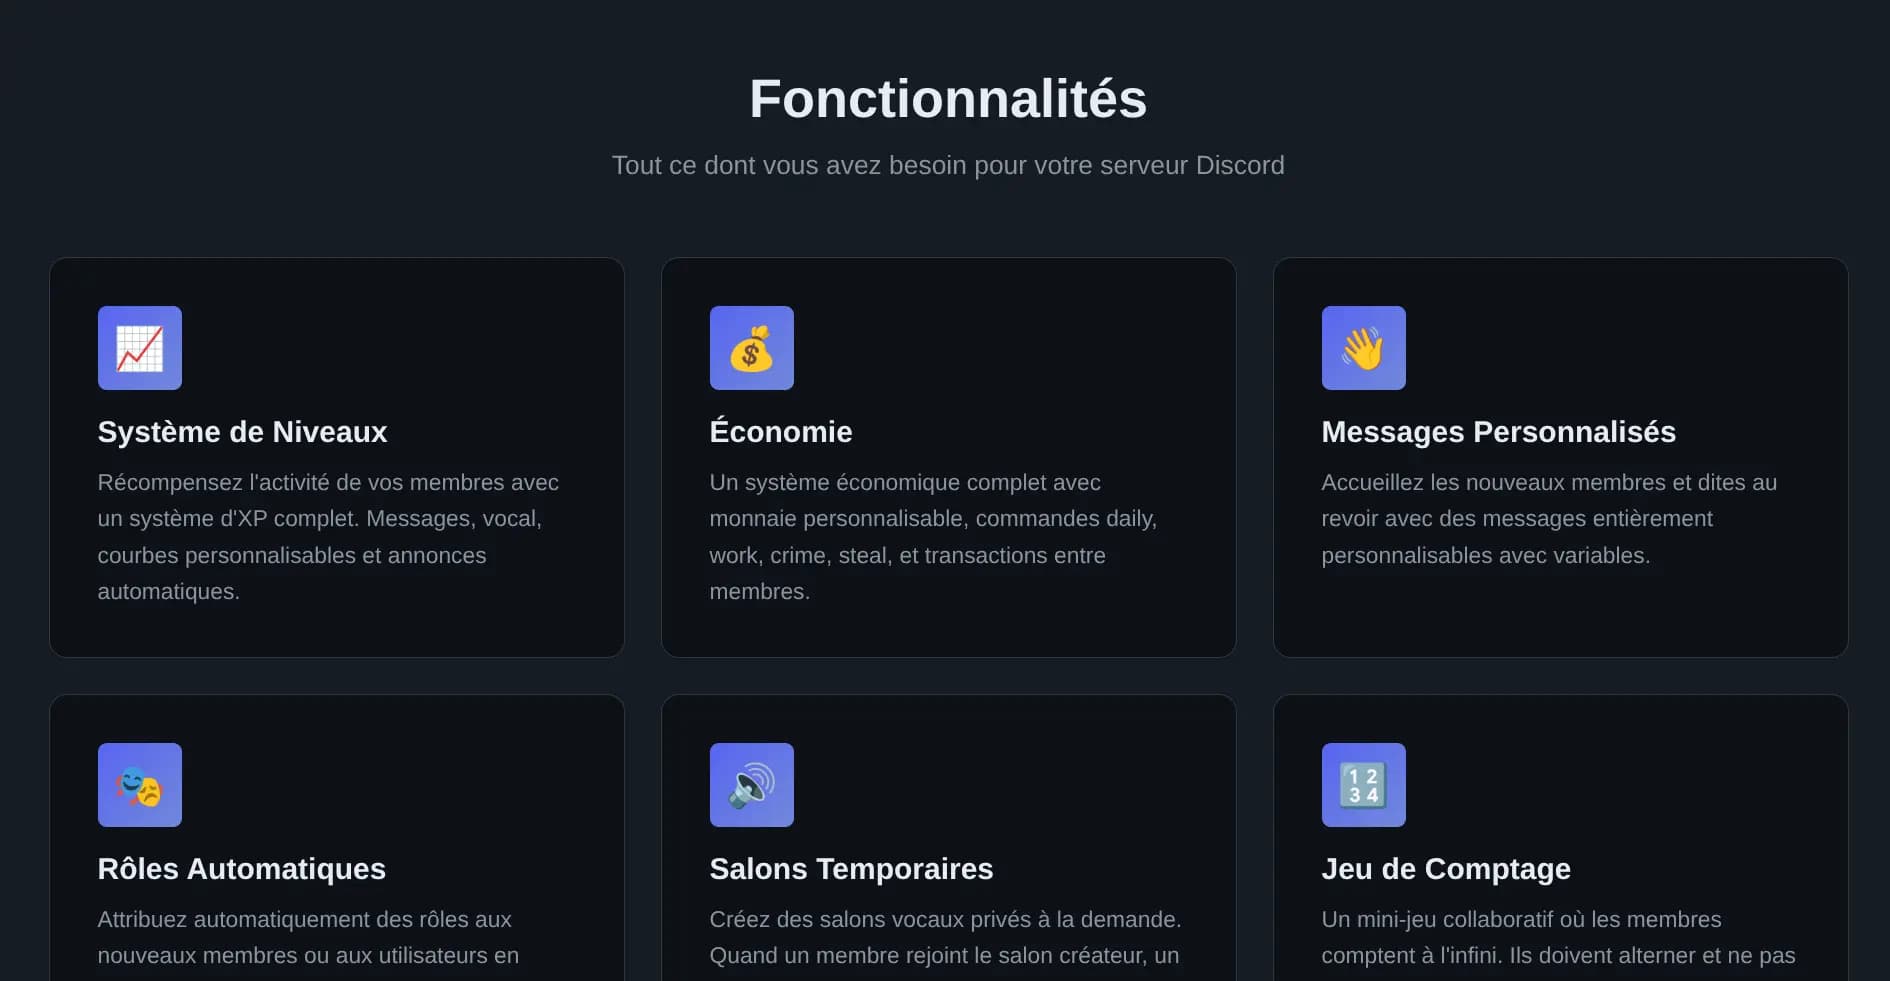Click the numbers Jeu de Comptage icon
1890x981 pixels.
point(1364,785)
